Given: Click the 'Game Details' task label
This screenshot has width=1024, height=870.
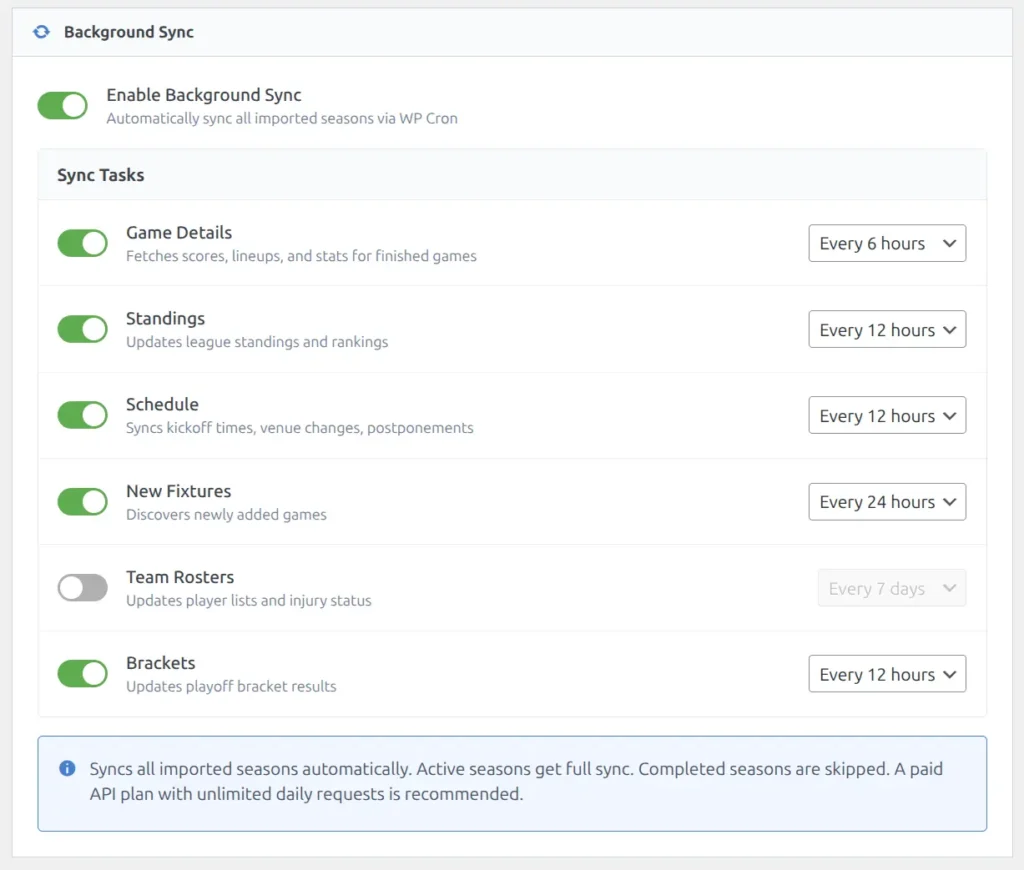Looking at the screenshot, I should point(179,233).
